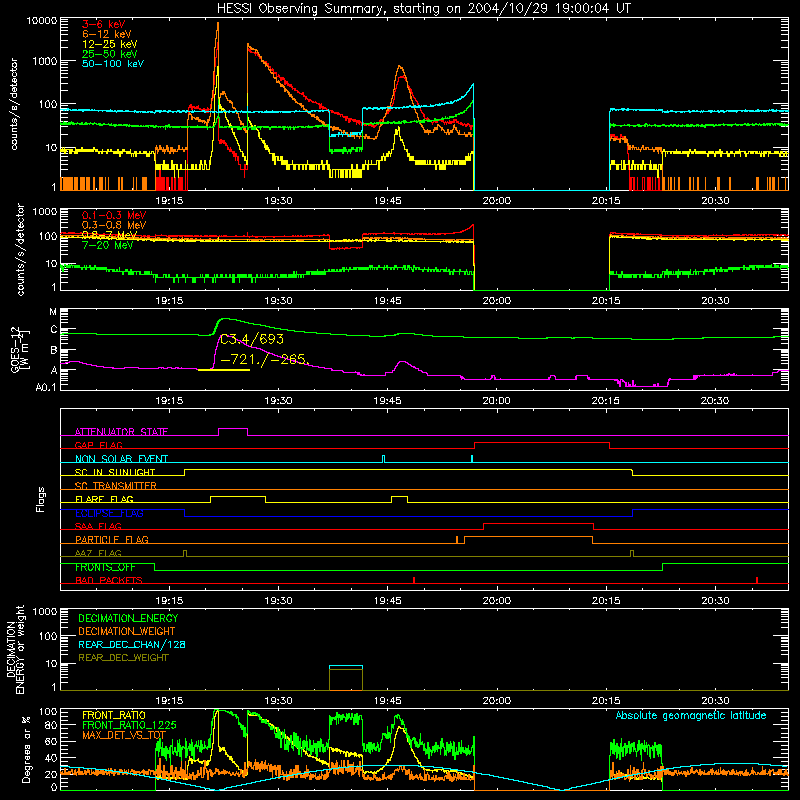Click the vertical Flags axis label
Screen dimensions: 800x800
[x=41, y=499]
